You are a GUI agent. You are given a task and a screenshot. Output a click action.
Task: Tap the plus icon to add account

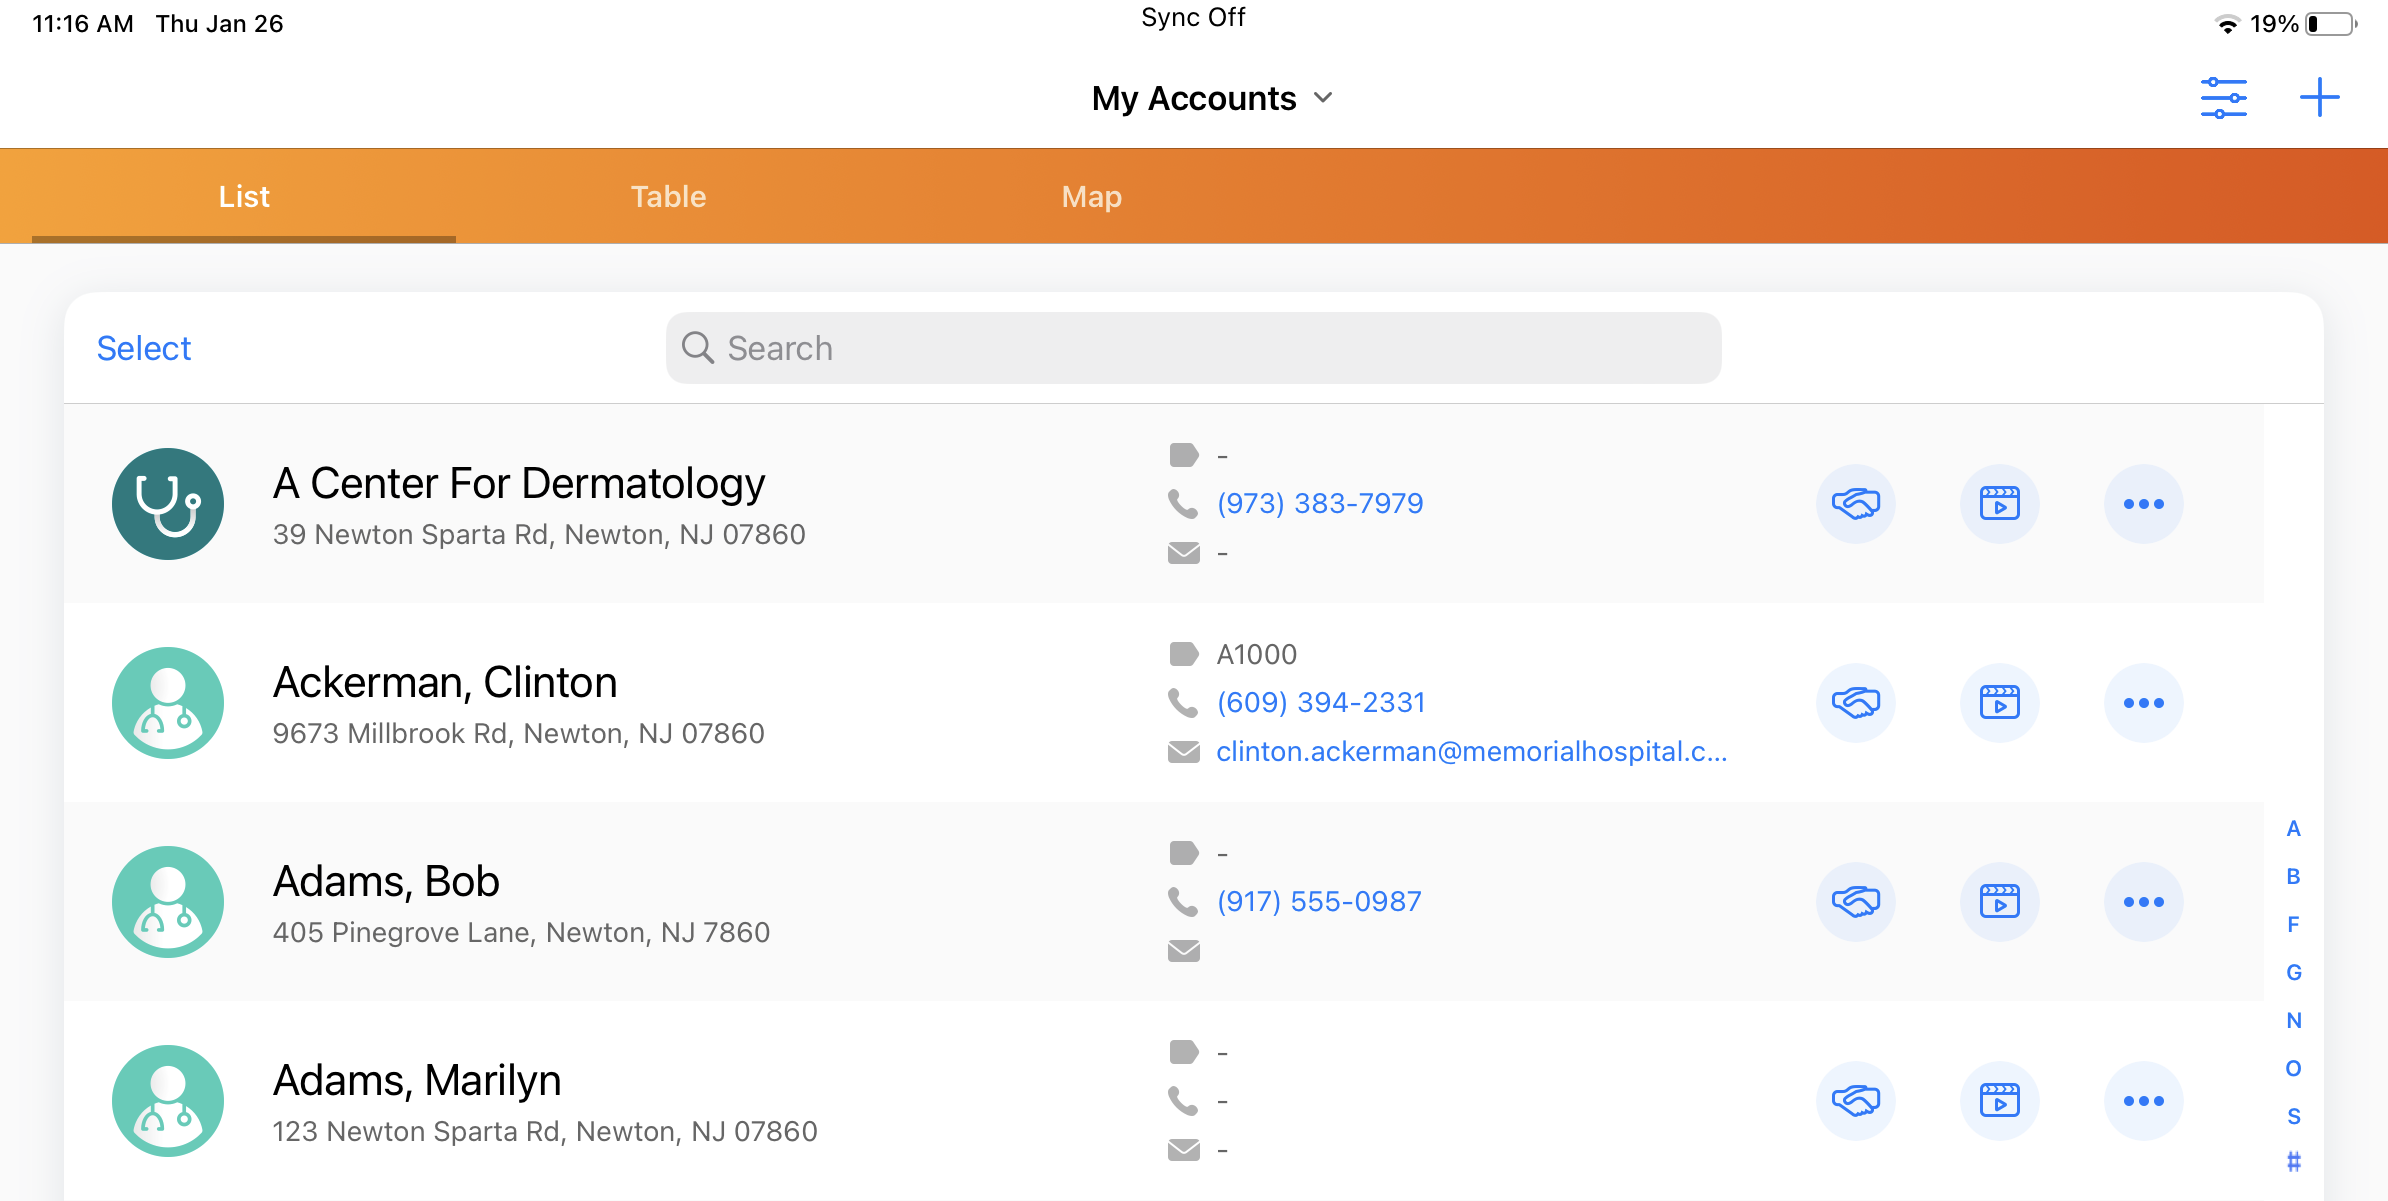tap(2319, 98)
